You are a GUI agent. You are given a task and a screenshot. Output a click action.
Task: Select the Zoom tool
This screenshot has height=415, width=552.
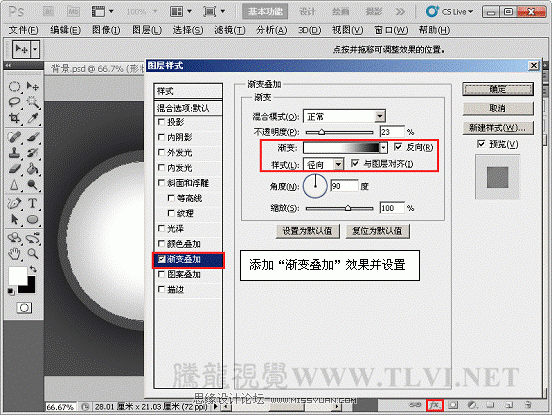33,253
